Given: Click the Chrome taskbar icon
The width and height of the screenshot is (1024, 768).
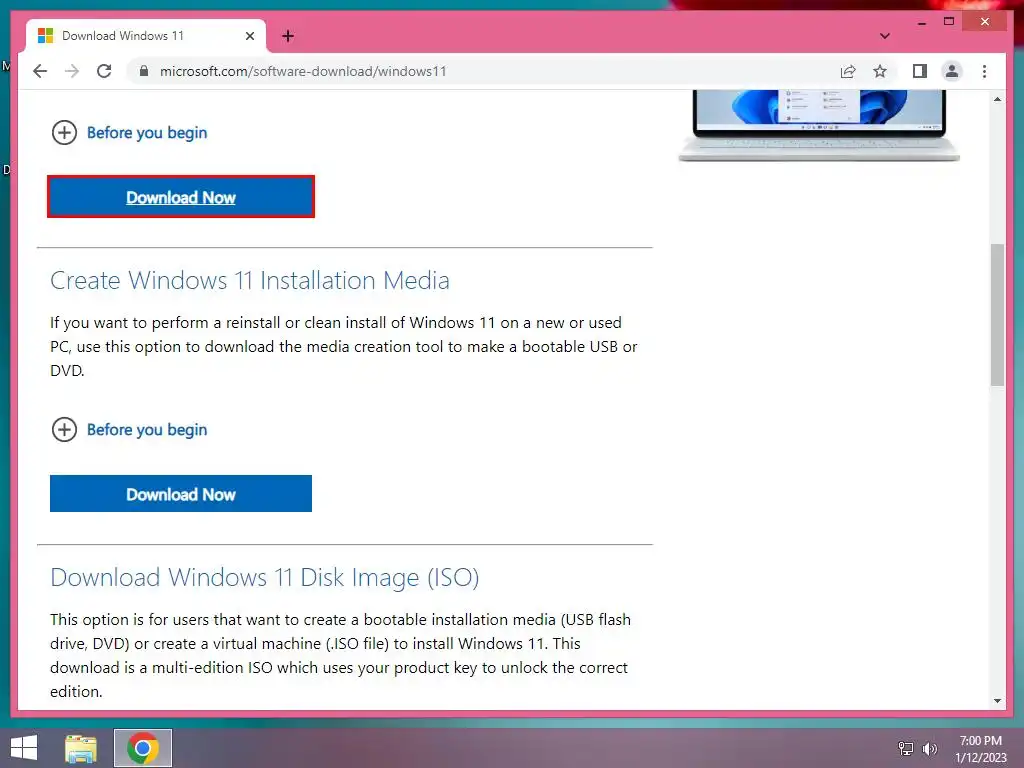Looking at the screenshot, I should [143, 748].
